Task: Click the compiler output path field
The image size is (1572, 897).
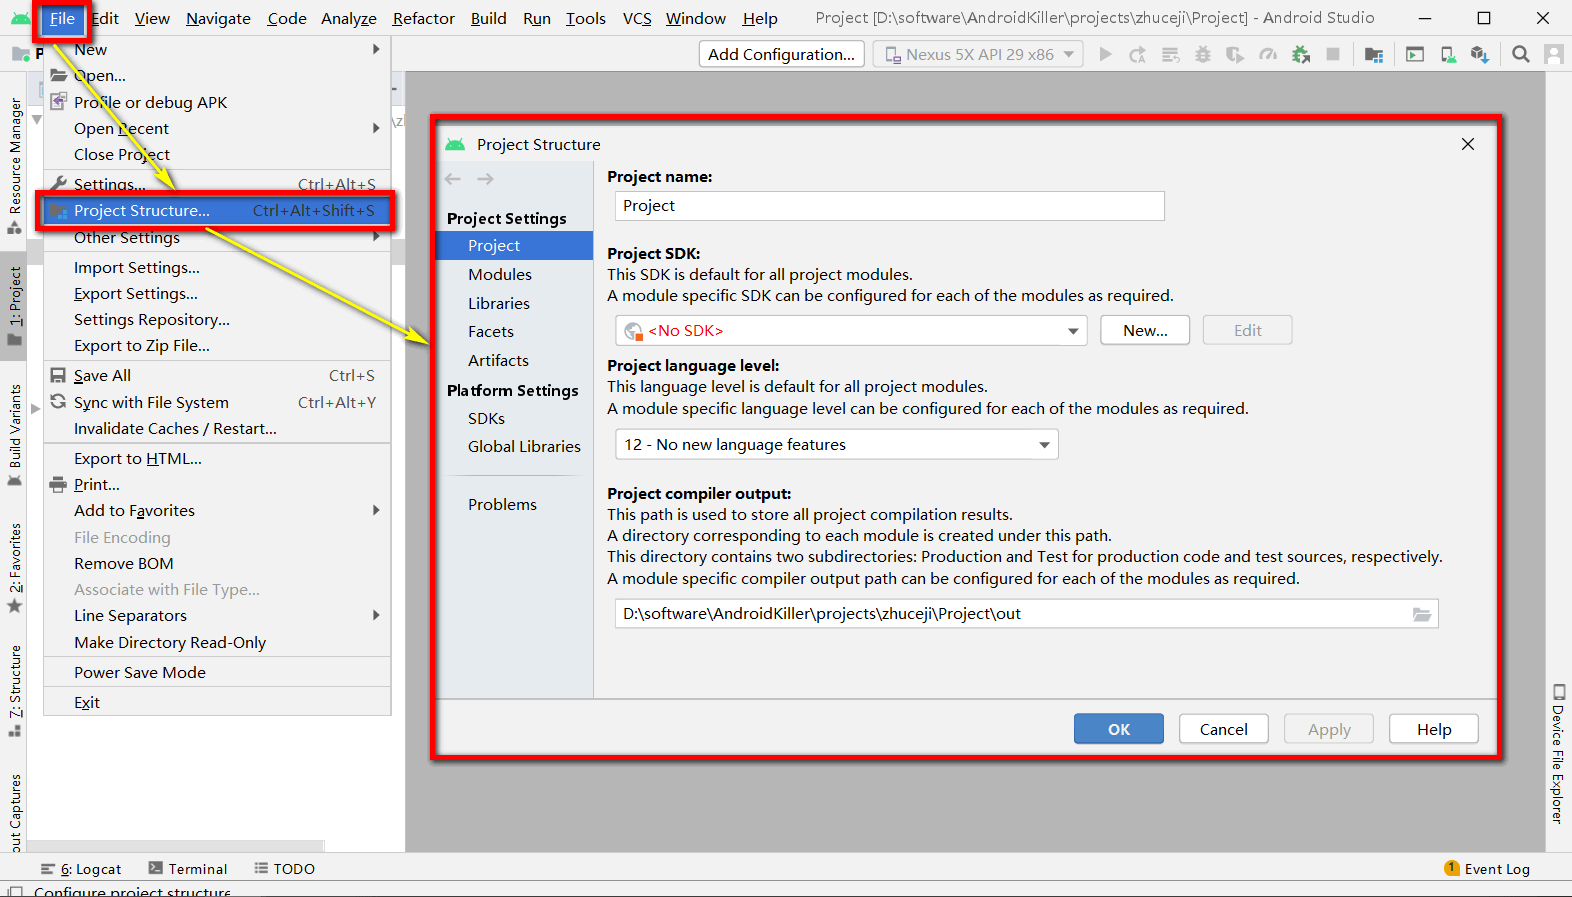Action: click(1027, 614)
